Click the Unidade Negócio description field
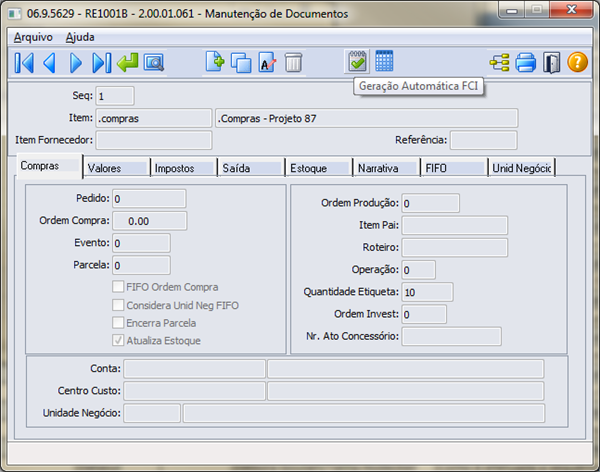Screen dimensions: 600x472 364,413
